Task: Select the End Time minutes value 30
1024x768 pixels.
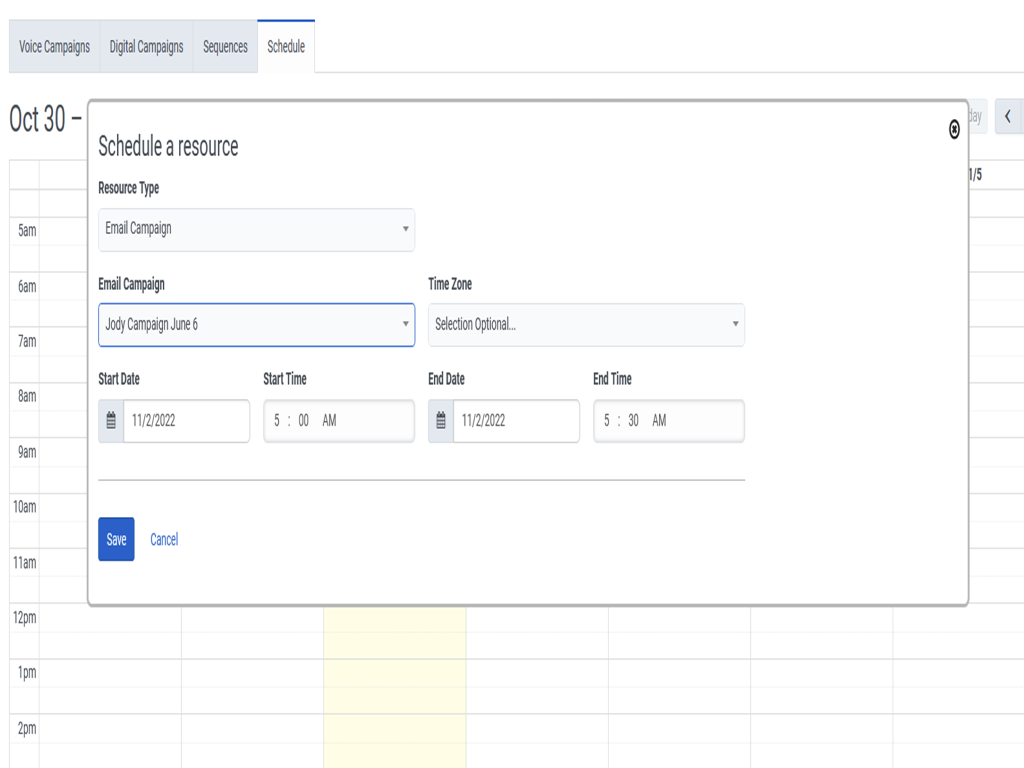Action: point(633,421)
